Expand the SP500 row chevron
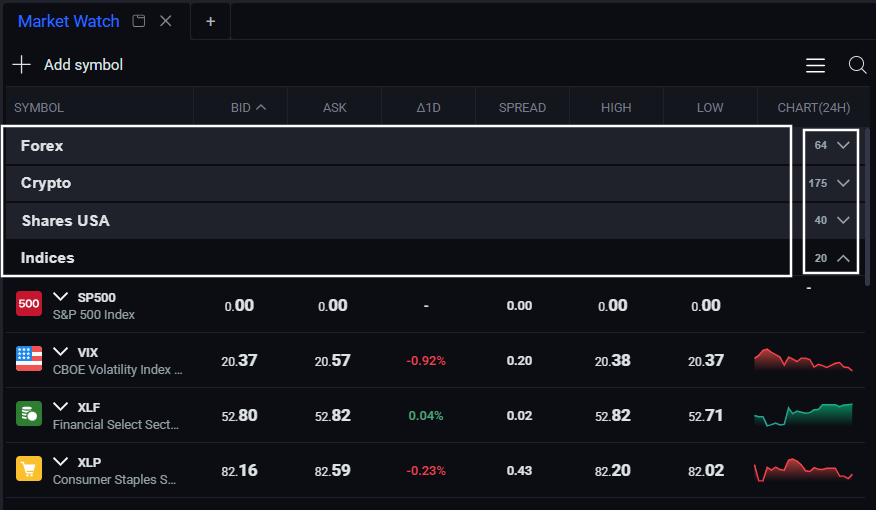The height and width of the screenshot is (510, 876). pos(60,296)
